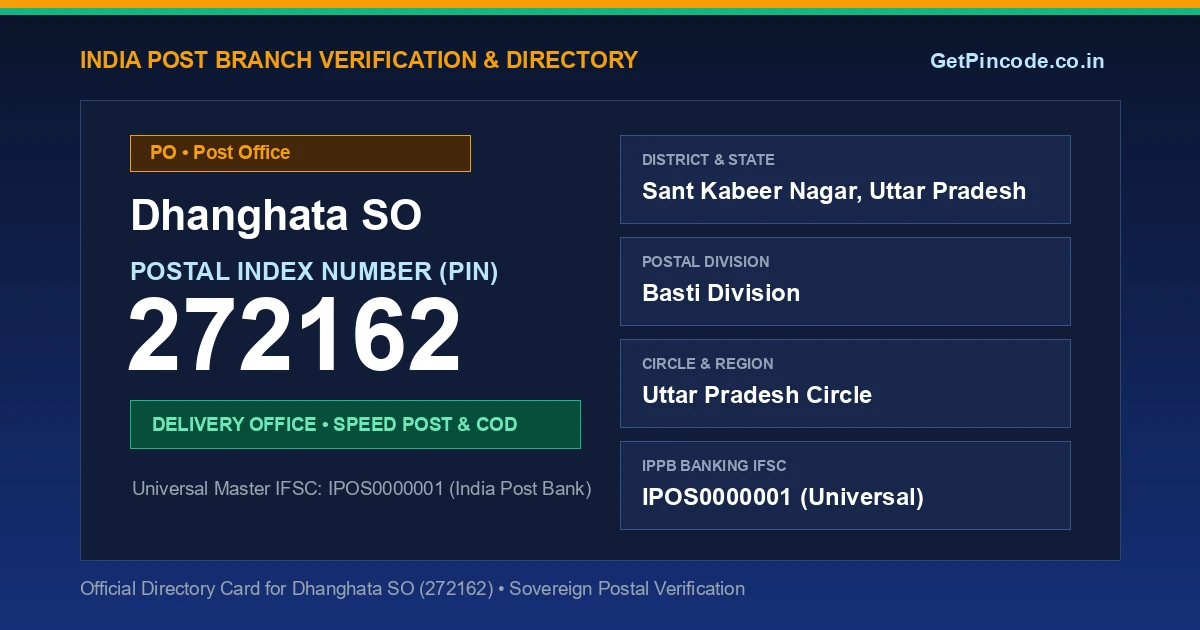
Task: Click the Official Directory Card footer text
Action: pyautogui.click(x=412, y=589)
